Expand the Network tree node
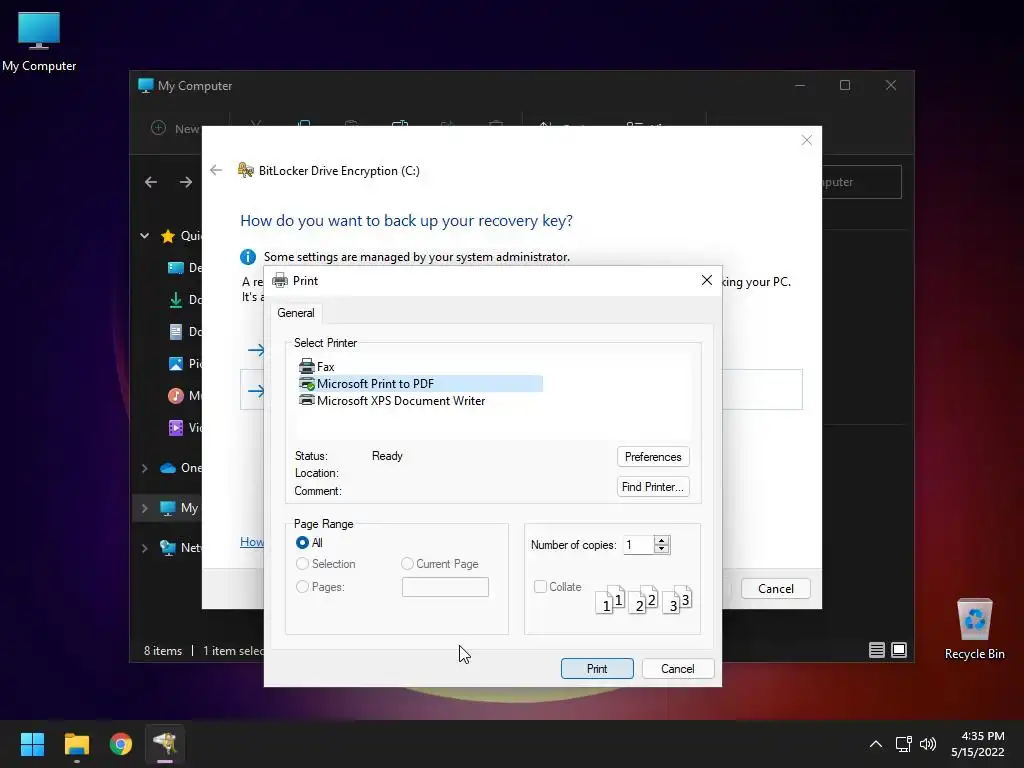The height and width of the screenshot is (768, 1024). coord(144,548)
